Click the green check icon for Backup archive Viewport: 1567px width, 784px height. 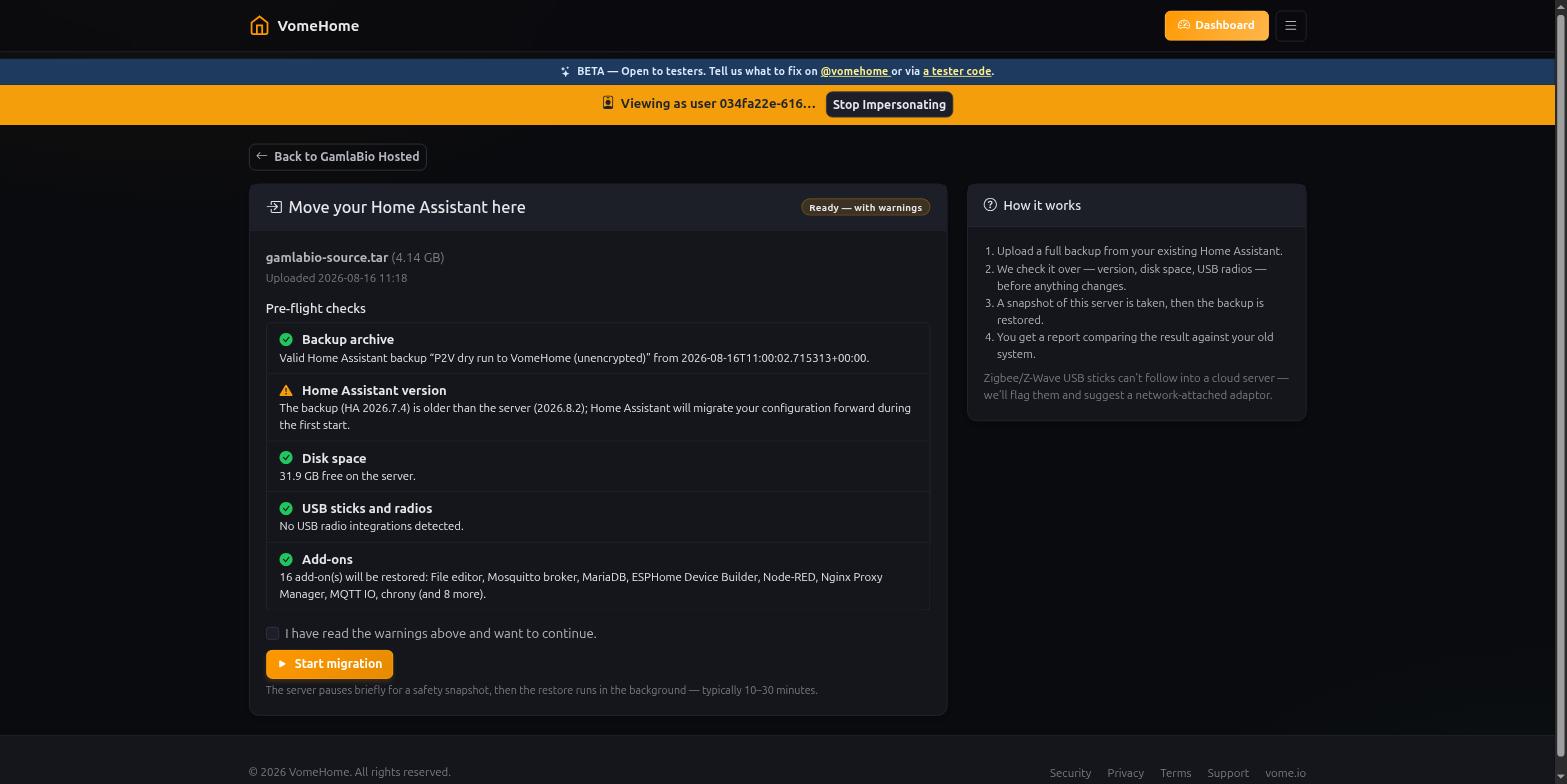[x=286, y=340]
